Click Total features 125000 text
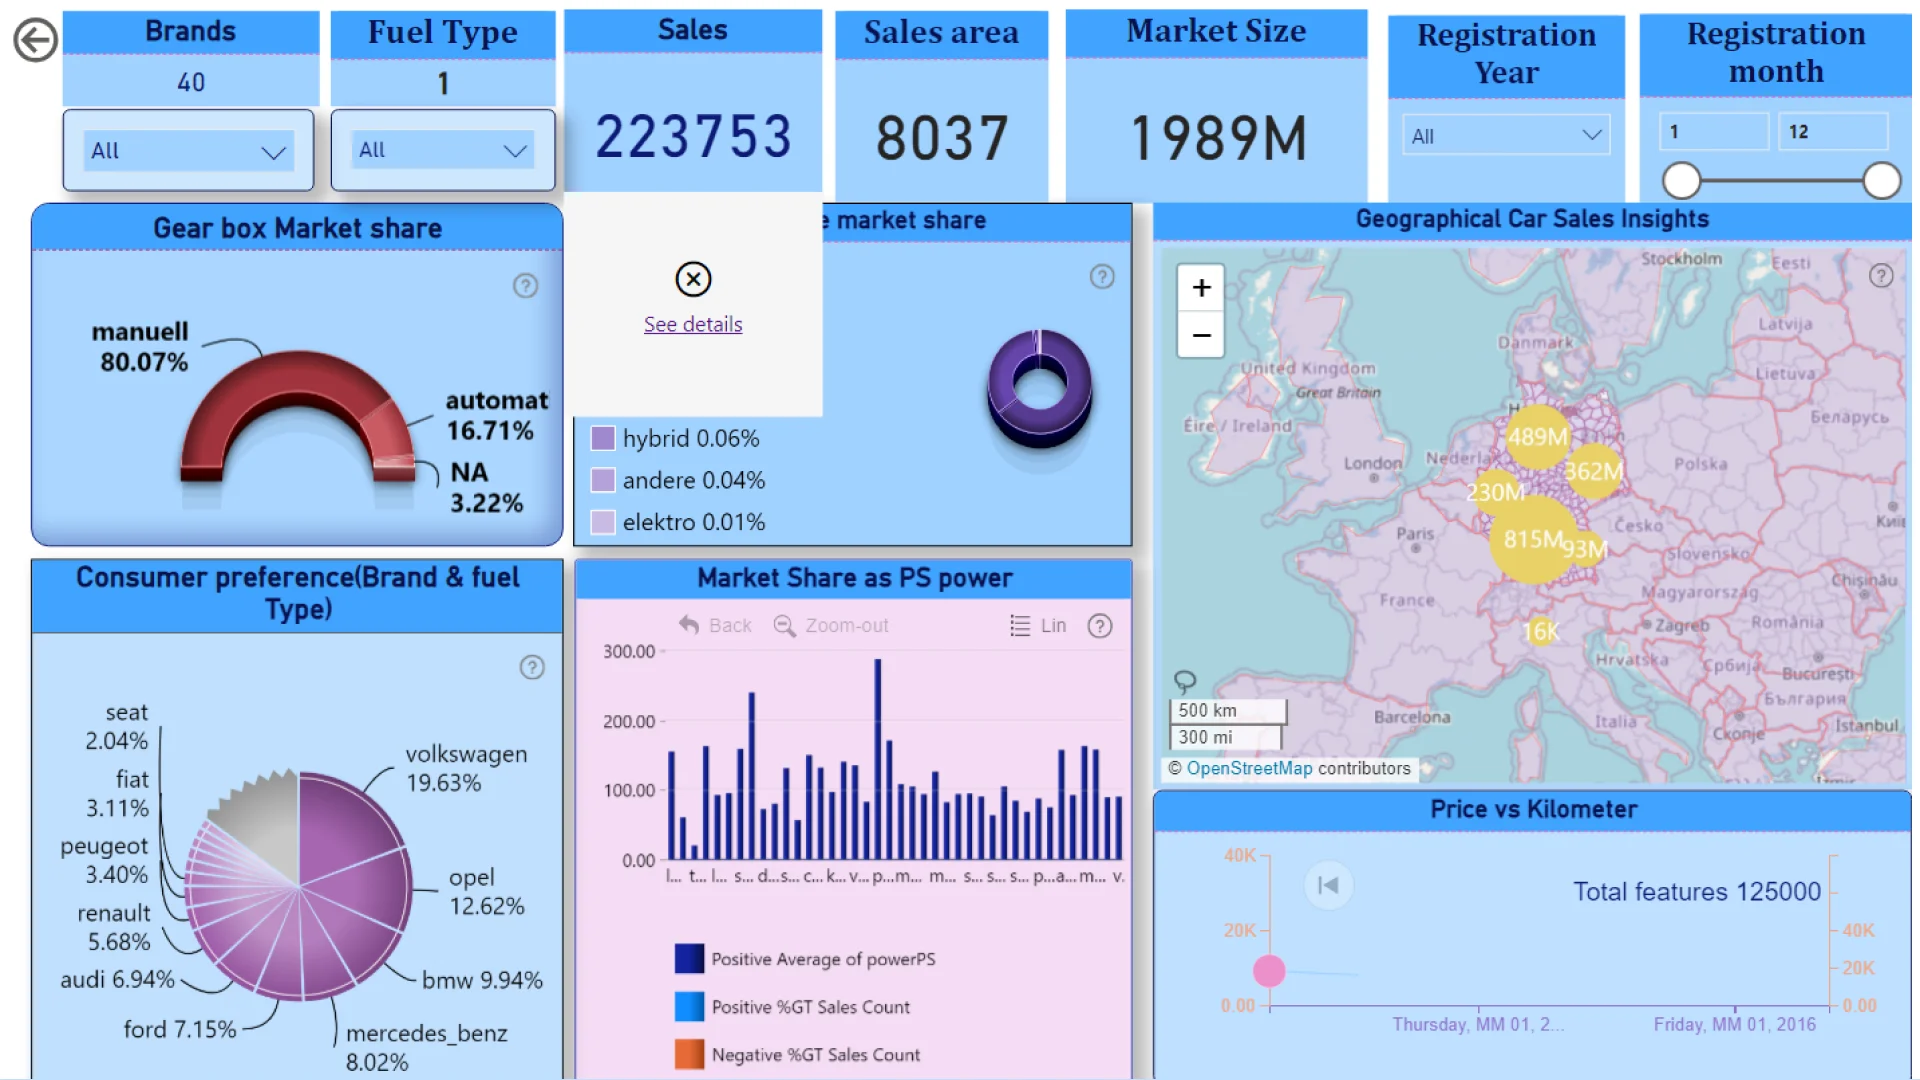The width and height of the screenshot is (1920, 1080). pyautogui.click(x=1696, y=891)
